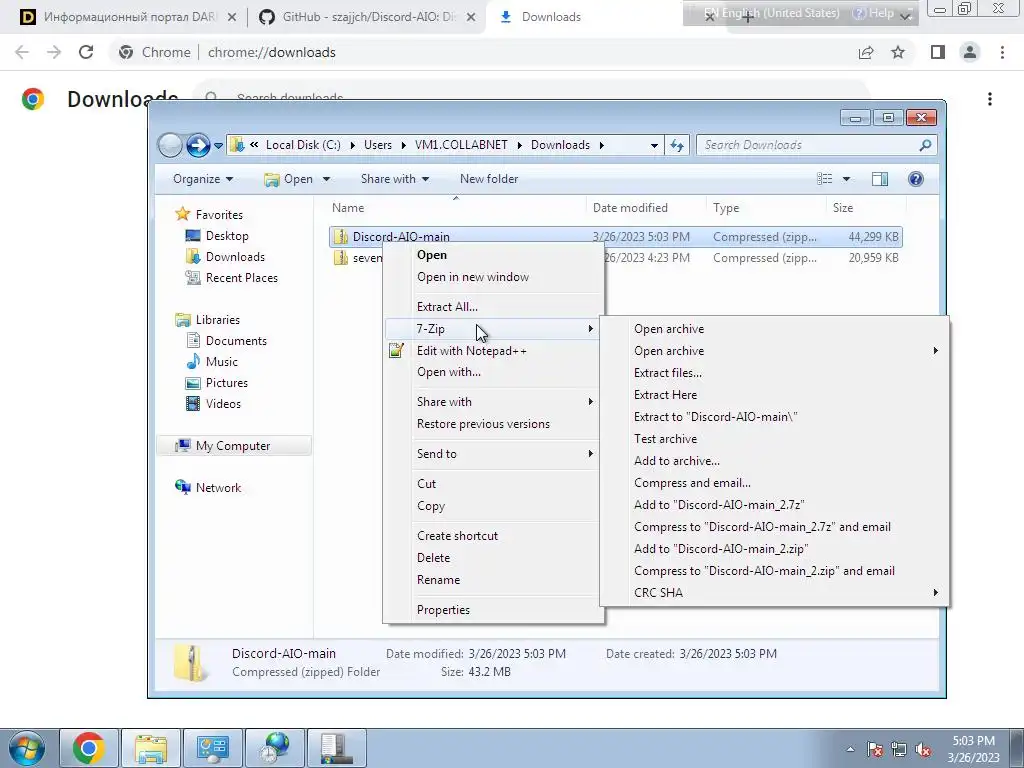
Task: Select My Computer in sidebar
Action: 232,446
